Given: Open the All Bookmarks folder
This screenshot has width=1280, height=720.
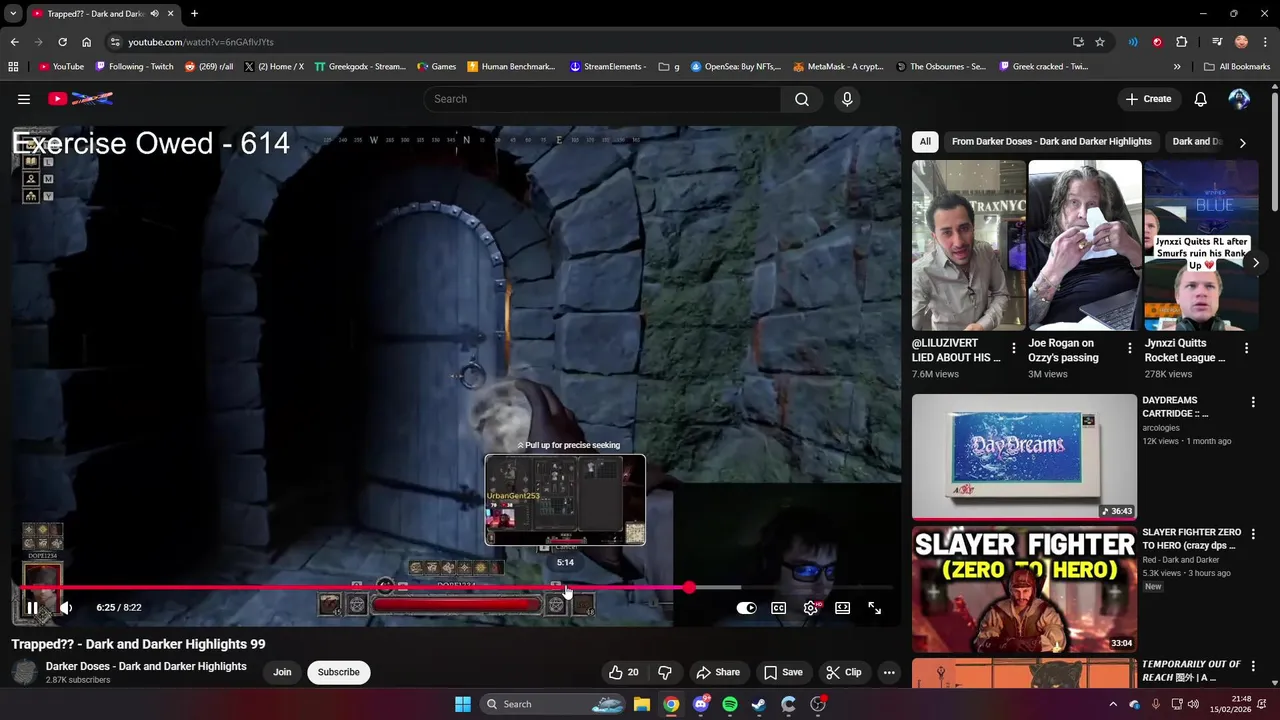Looking at the screenshot, I should click(x=1237, y=67).
